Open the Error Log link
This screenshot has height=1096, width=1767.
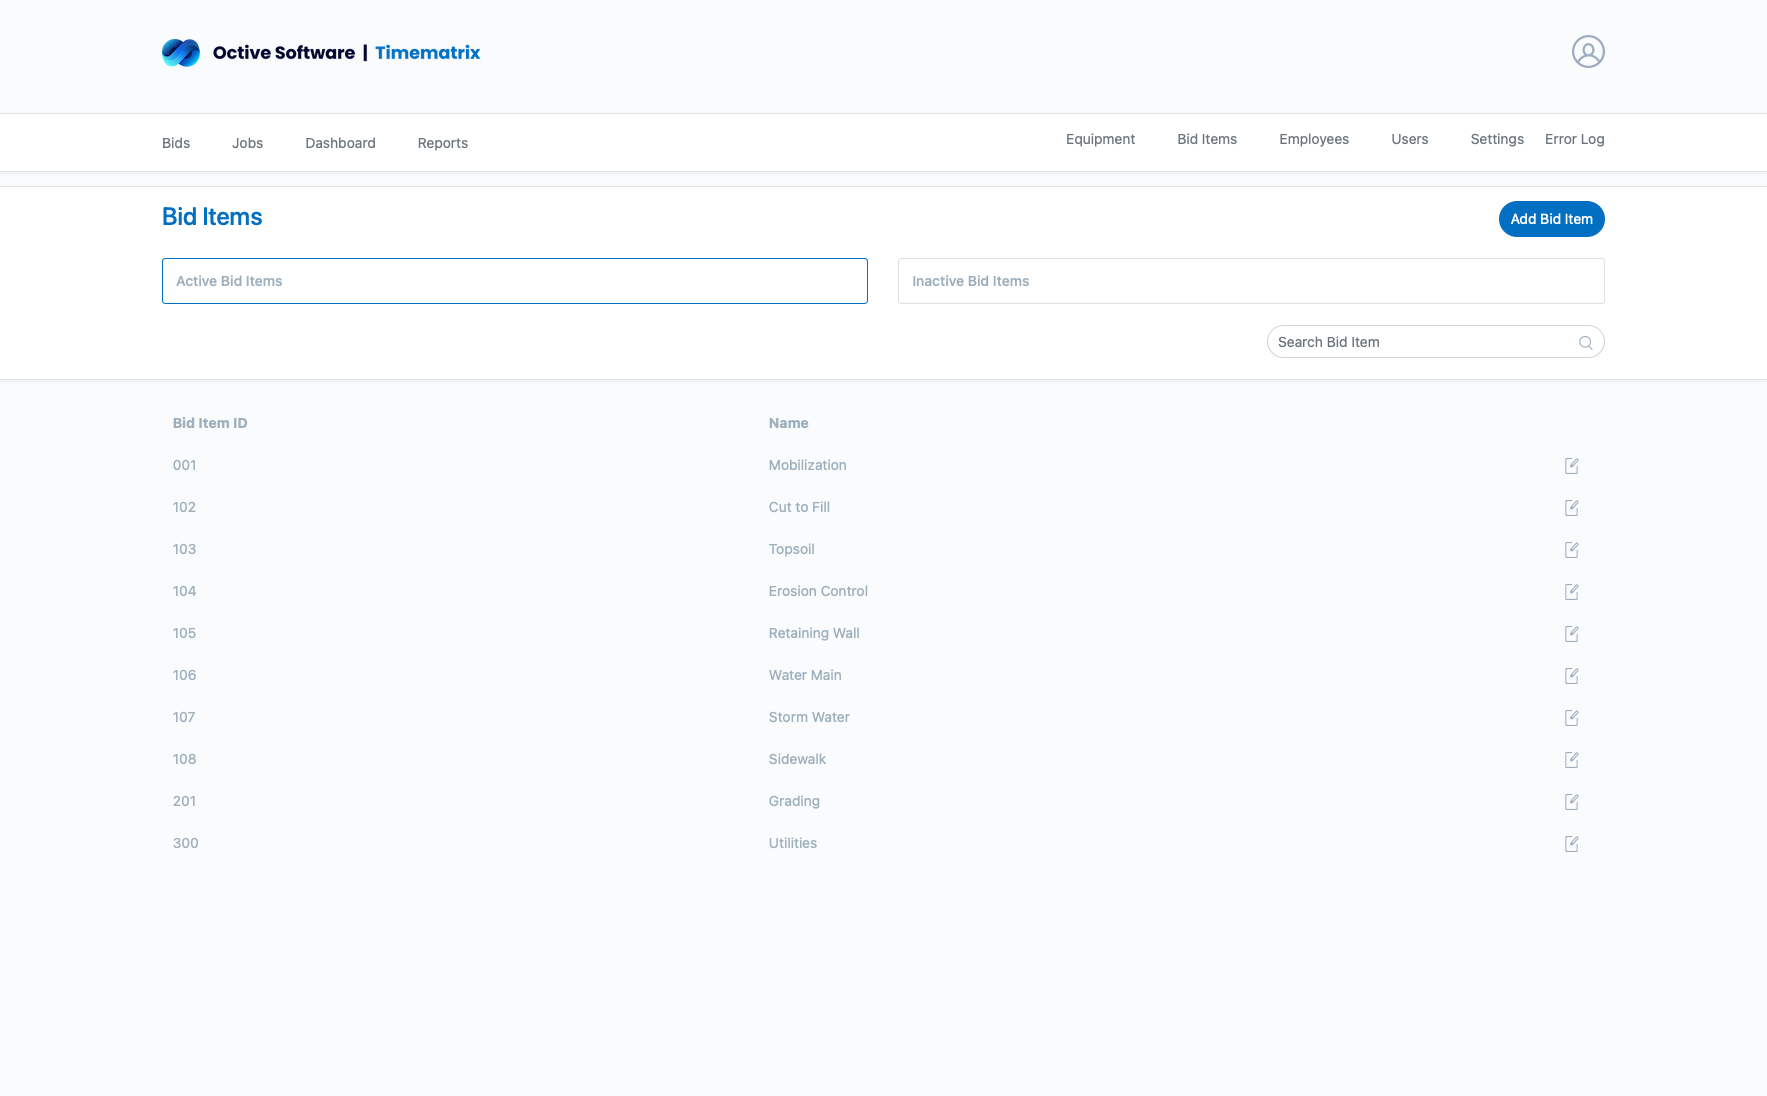point(1574,140)
